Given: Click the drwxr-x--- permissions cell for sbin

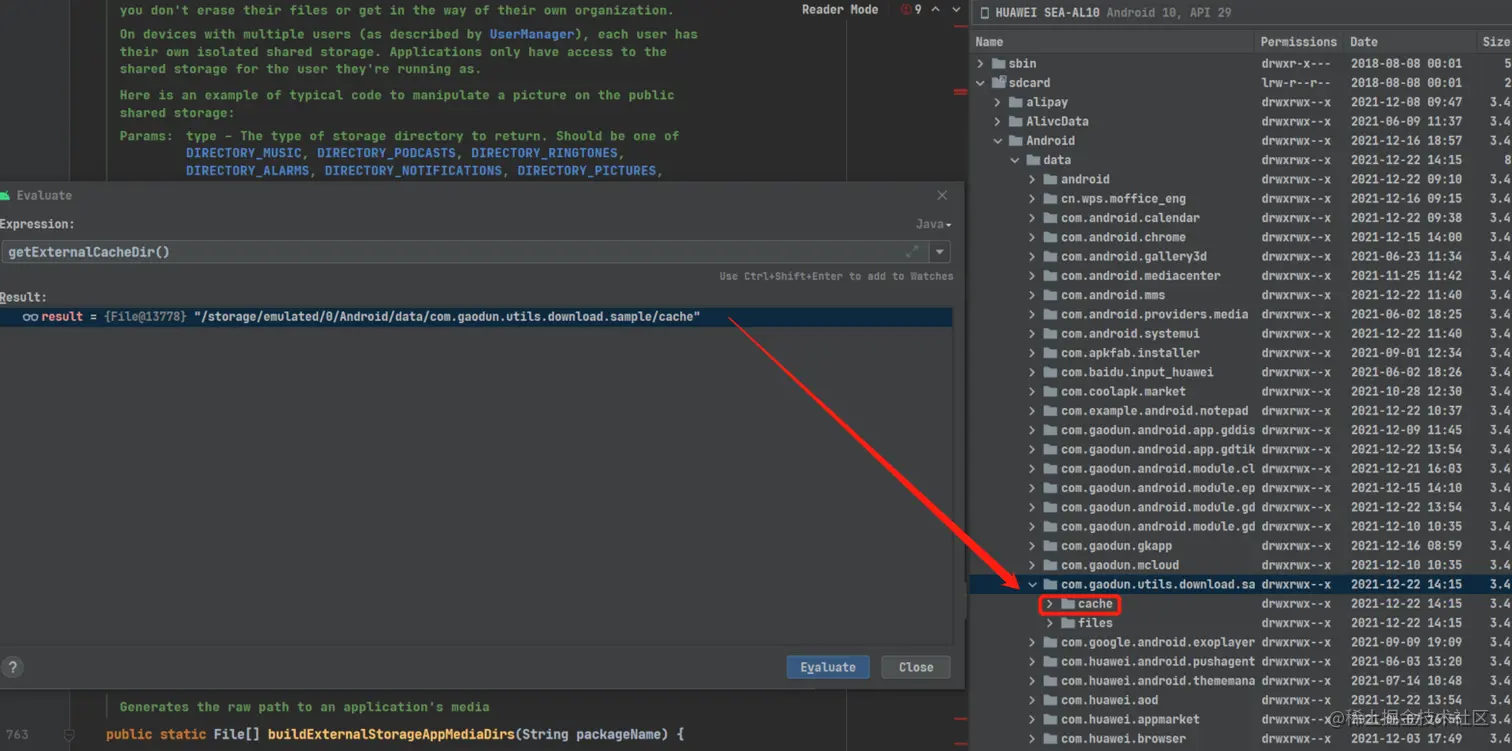Looking at the screenshot, I should pyautogui.click(x=1296, y=64).
